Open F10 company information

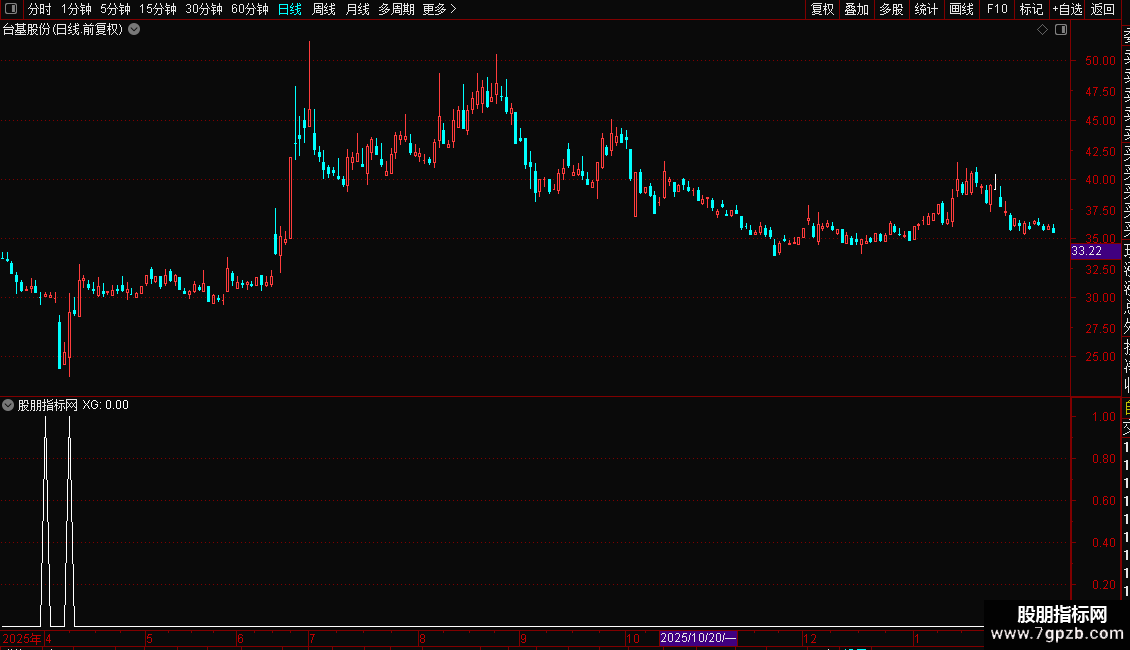pos(997,9)
